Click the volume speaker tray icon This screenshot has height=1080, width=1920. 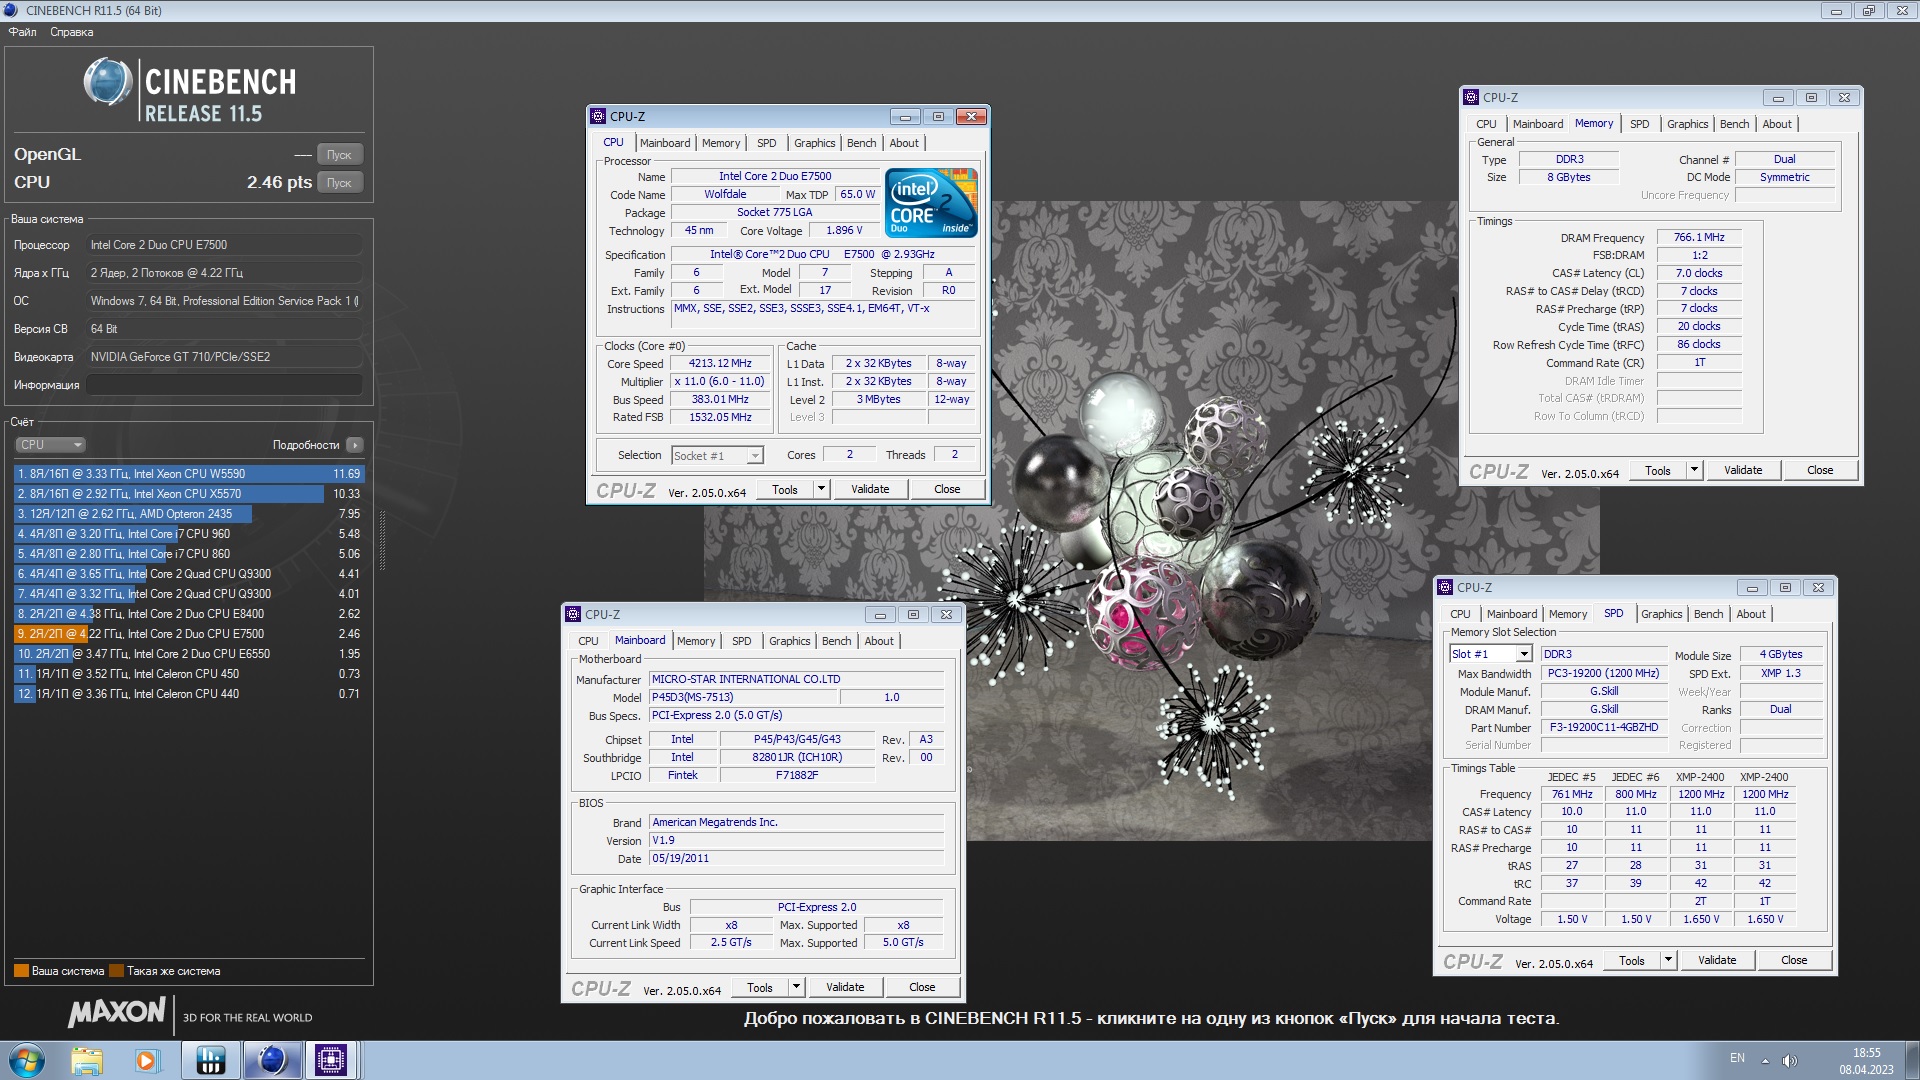point(1790,1060)
